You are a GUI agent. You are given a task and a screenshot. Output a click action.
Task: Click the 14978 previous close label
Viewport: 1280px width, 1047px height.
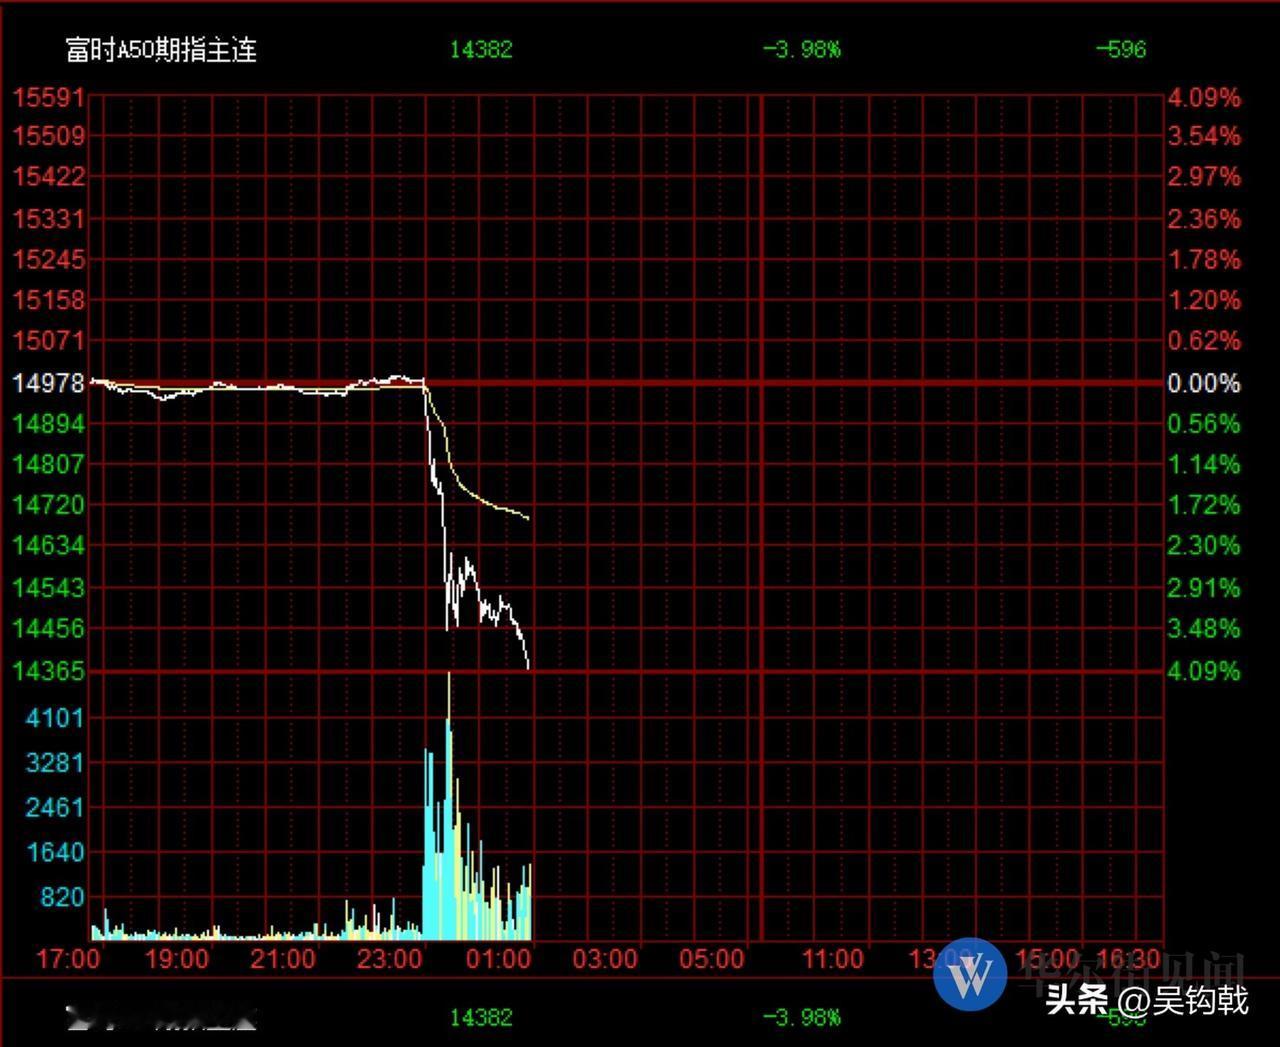point(49,383)
